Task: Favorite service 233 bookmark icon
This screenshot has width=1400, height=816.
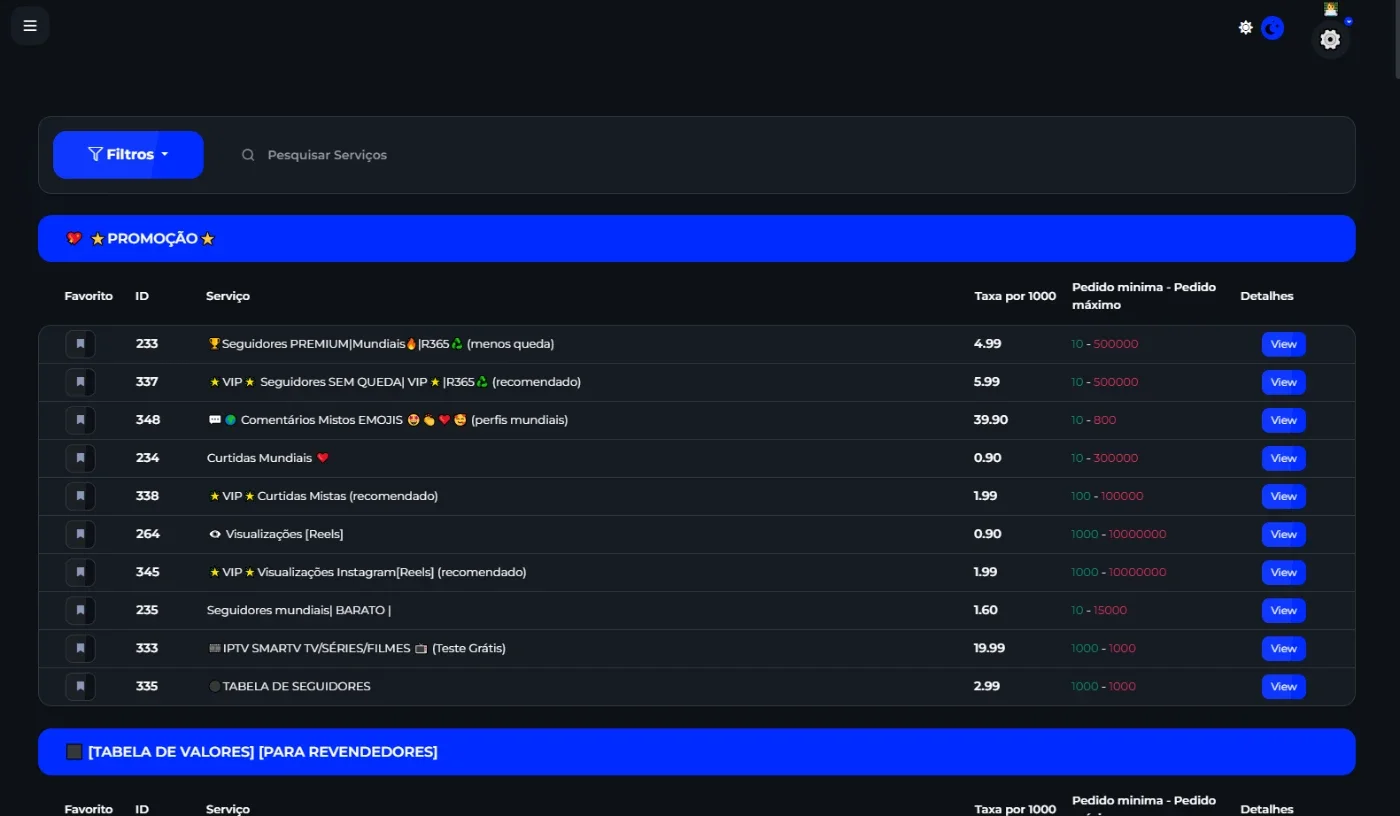Action: click(80, 344)
